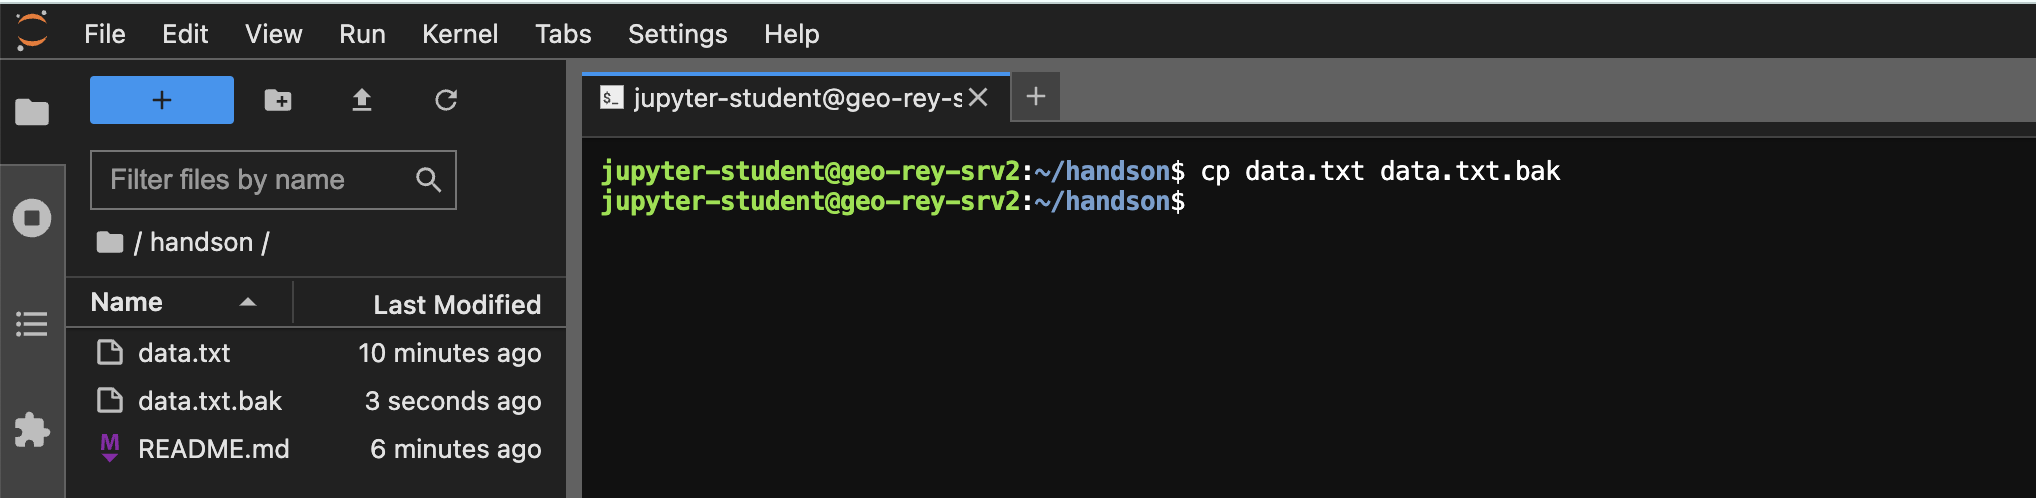Sort files by Last Modified column
The image size is (2036, 498).
pos(456,304)
